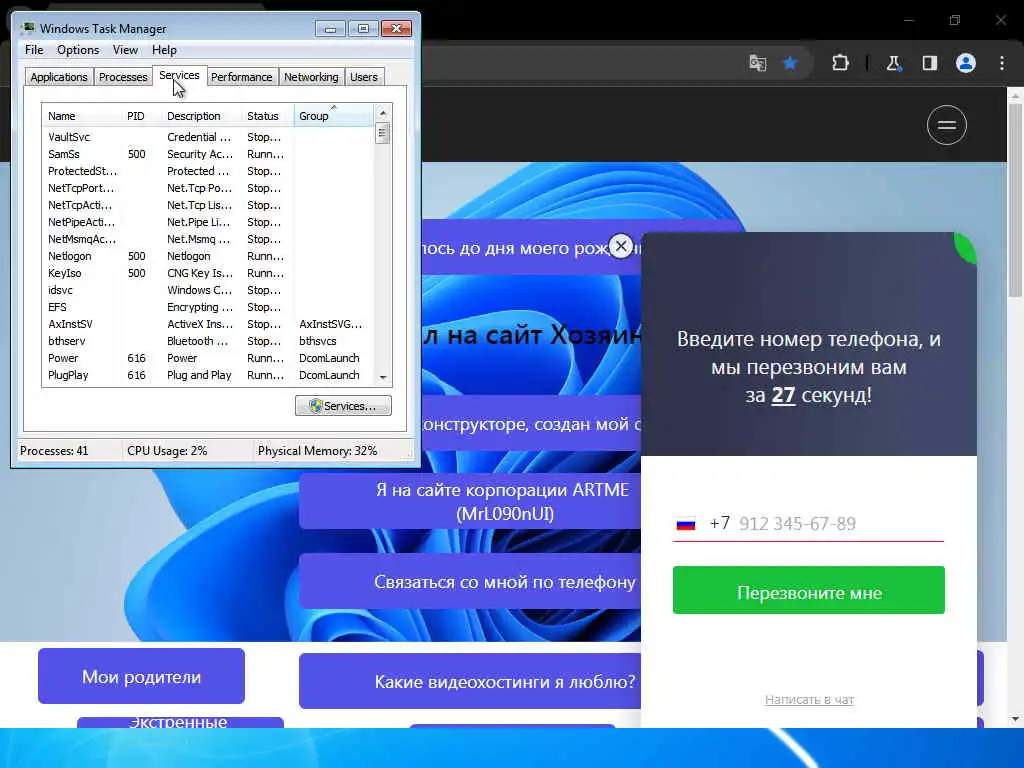Open the website hamburger menu icon
The width and height of the screenshot is (1024, 768).
tap(946, 125)
